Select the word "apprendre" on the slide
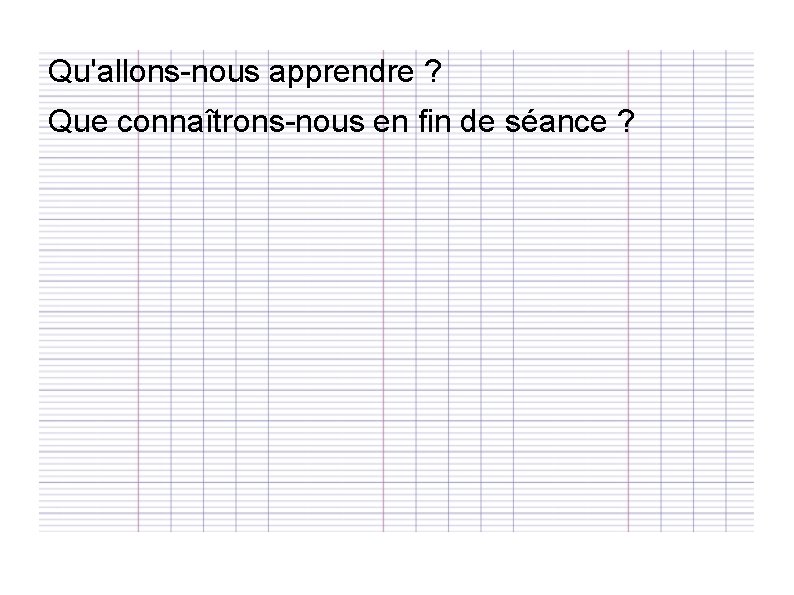 (x=341, y=74)
